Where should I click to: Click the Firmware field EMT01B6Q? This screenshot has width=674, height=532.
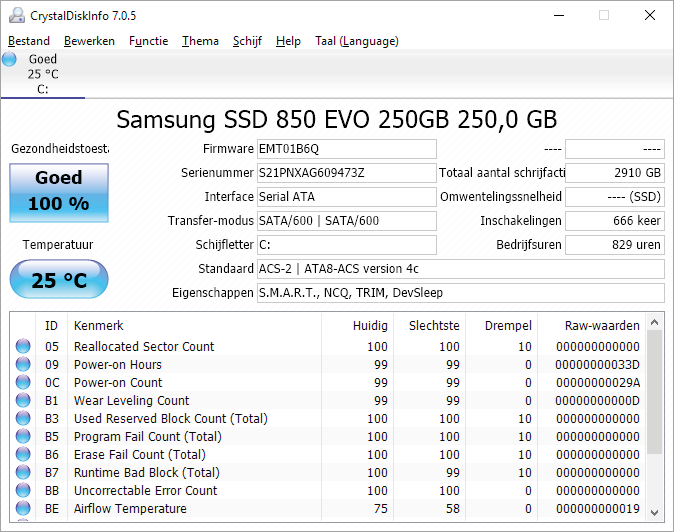[347, 149]
